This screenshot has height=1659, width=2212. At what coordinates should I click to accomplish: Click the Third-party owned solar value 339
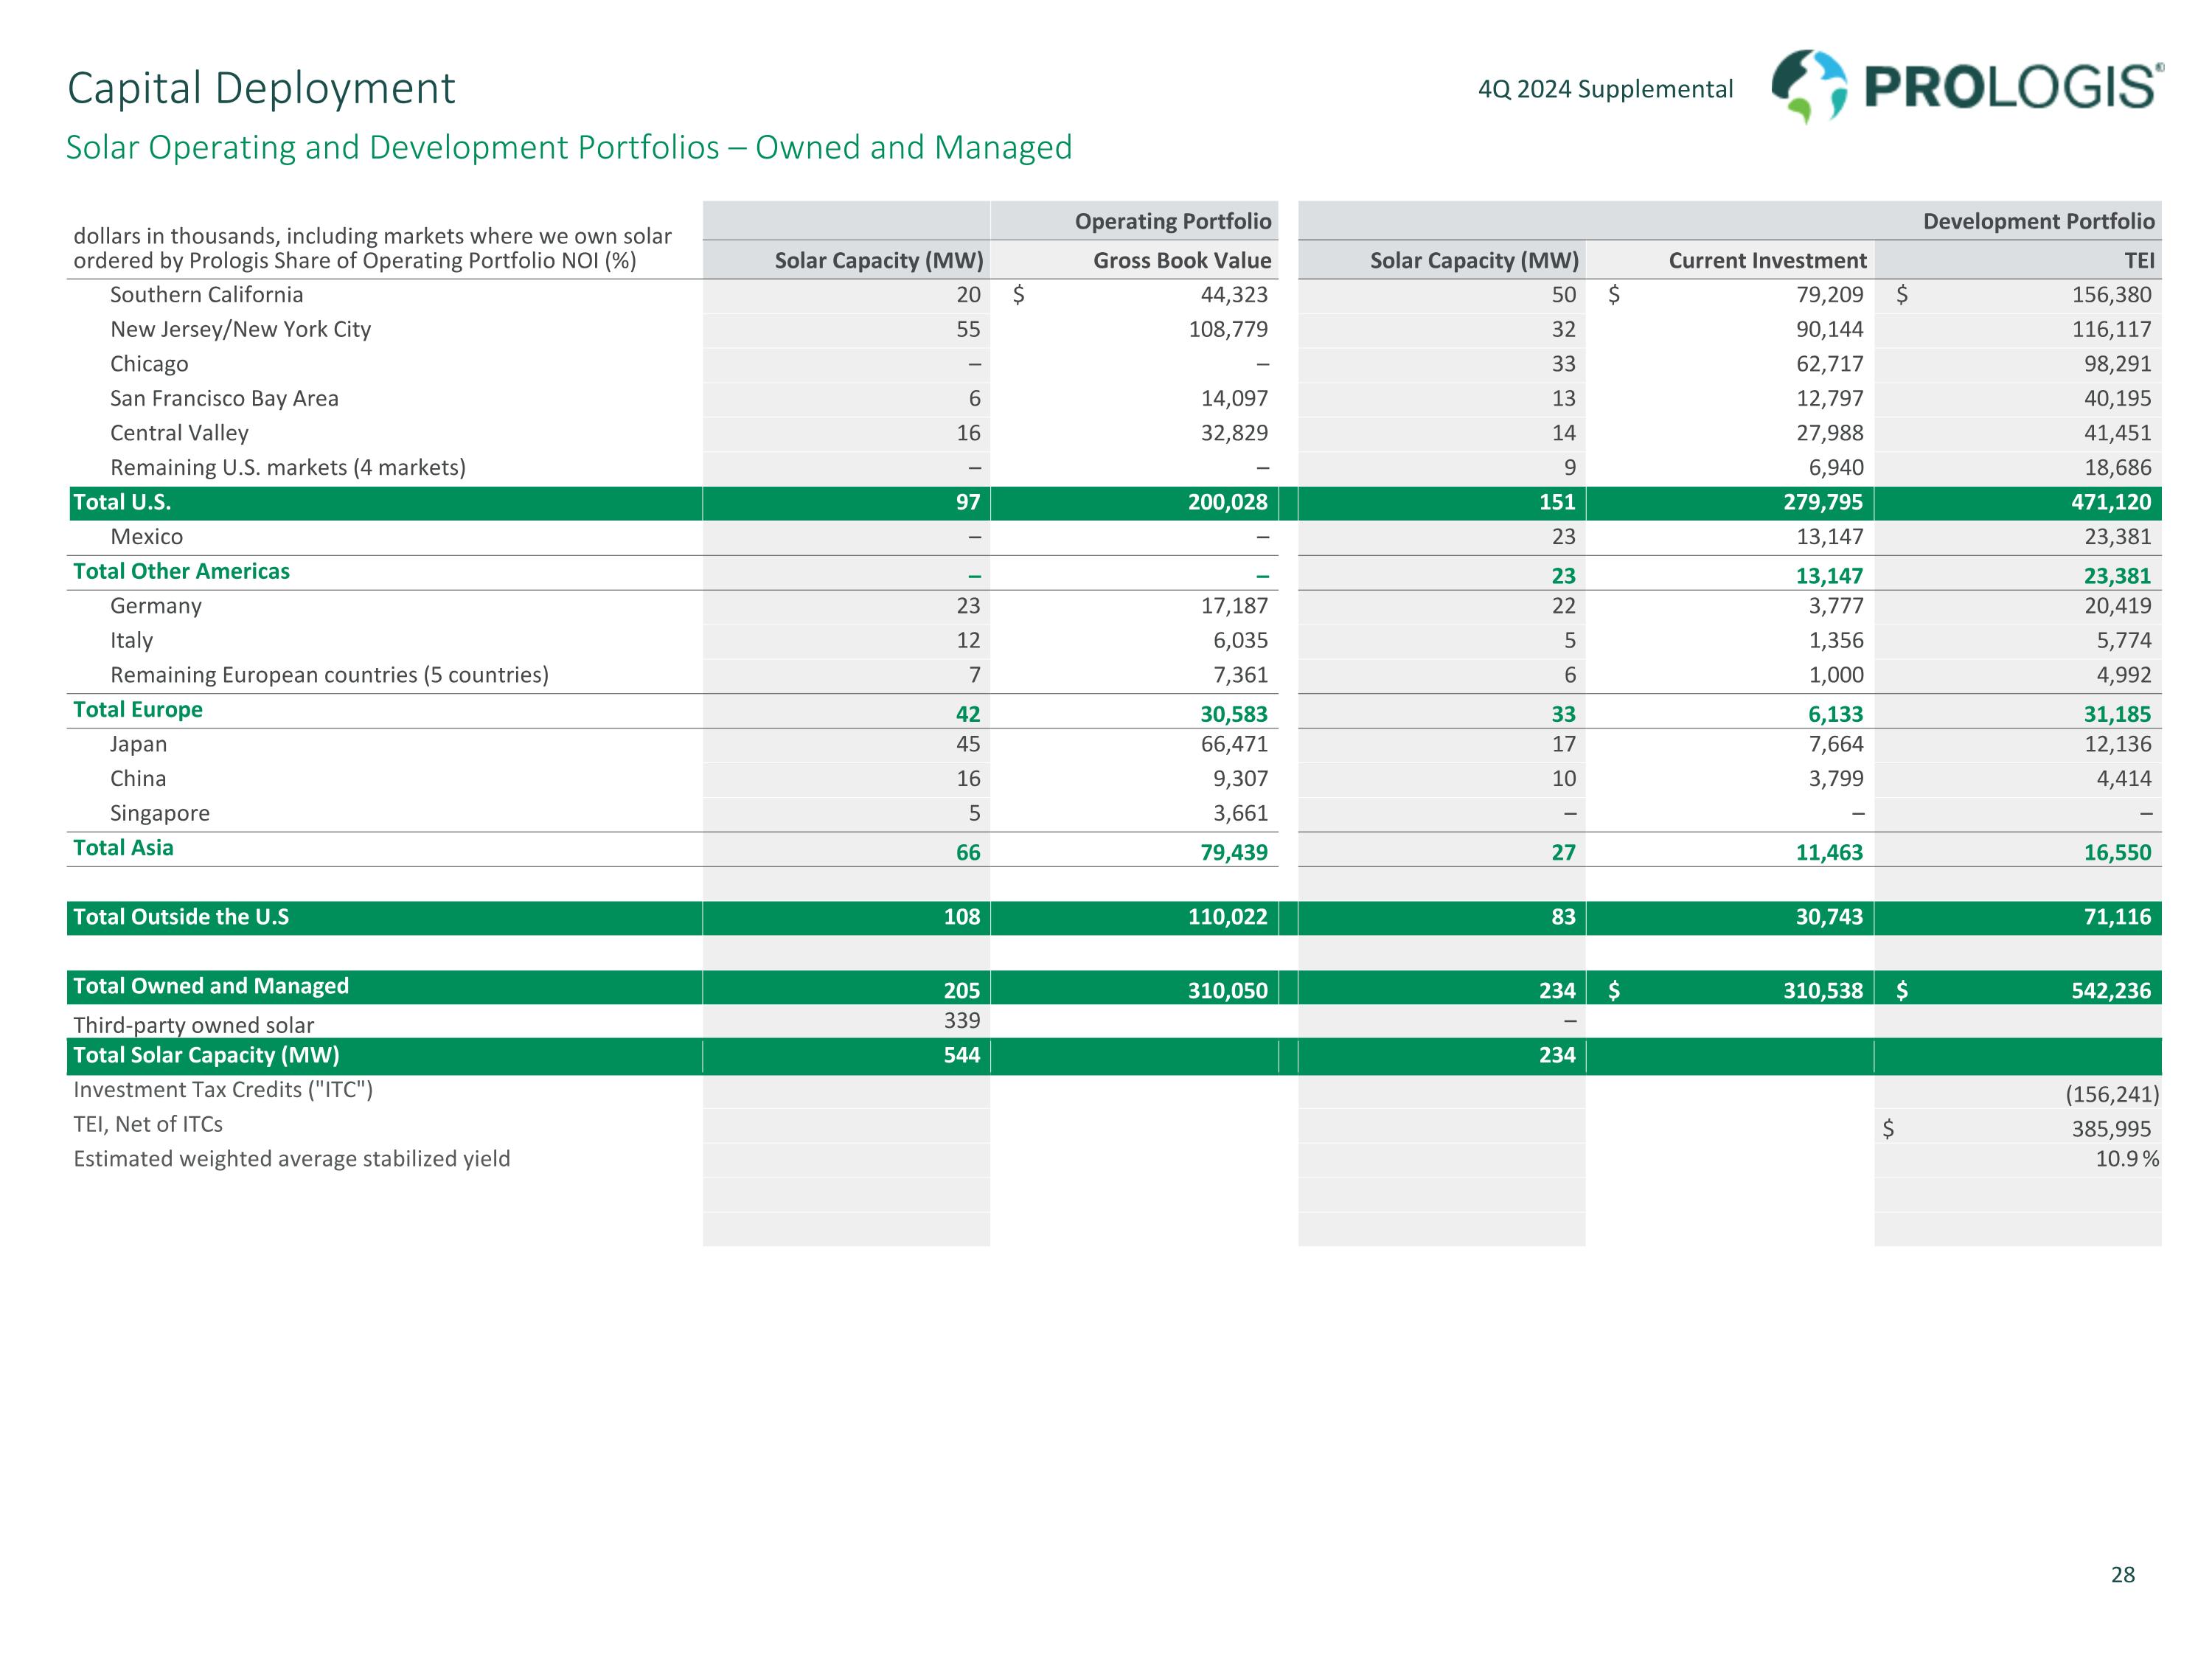tap(961, 1021)
